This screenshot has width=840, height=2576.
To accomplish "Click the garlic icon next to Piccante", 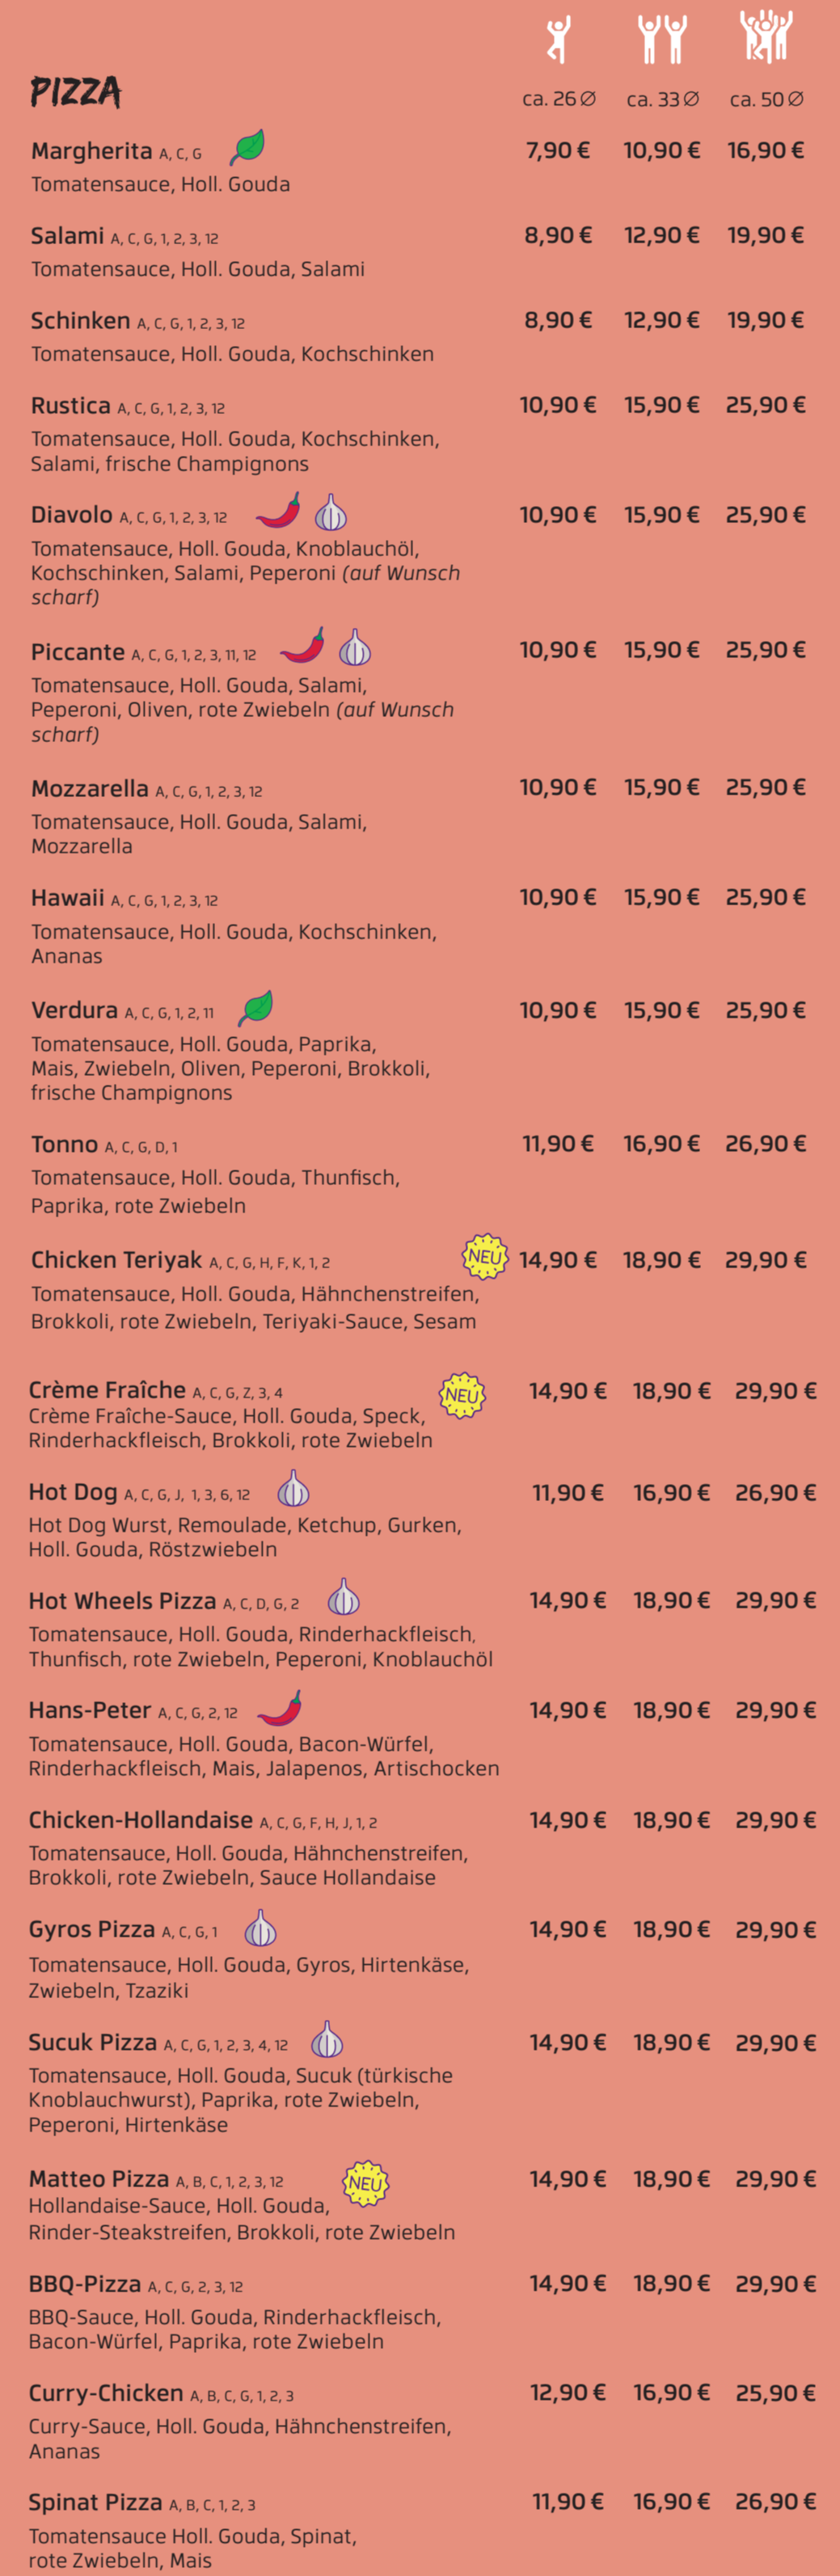I will coord(355,649).
